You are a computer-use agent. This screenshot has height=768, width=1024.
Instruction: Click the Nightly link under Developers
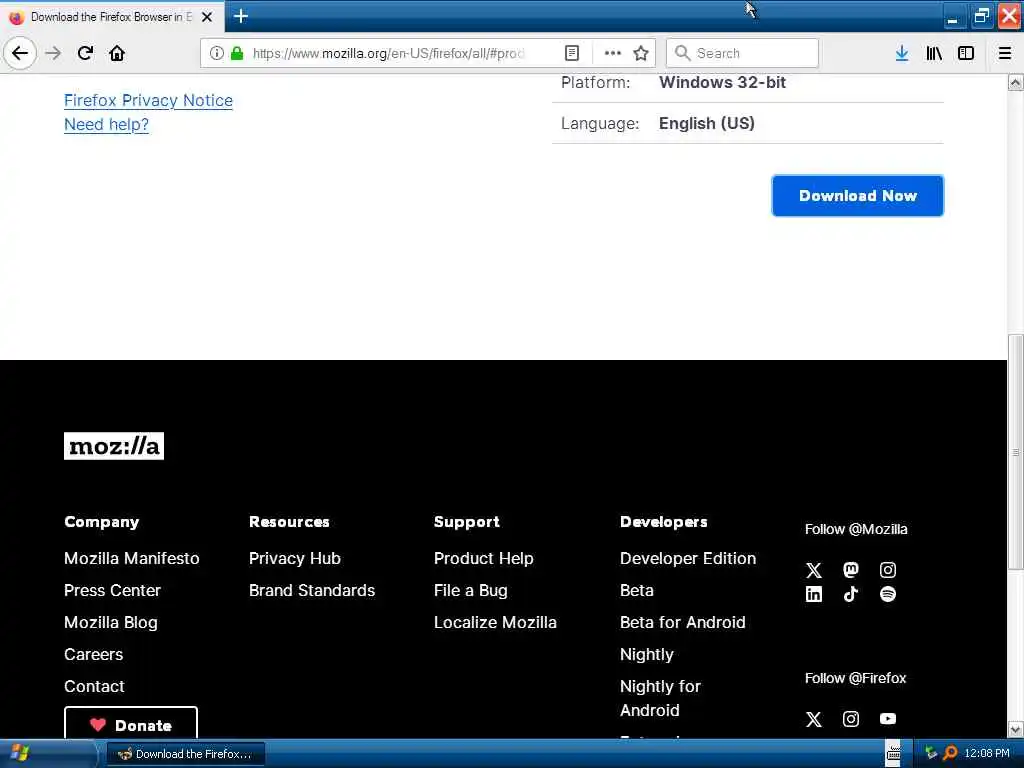point(647,654)
